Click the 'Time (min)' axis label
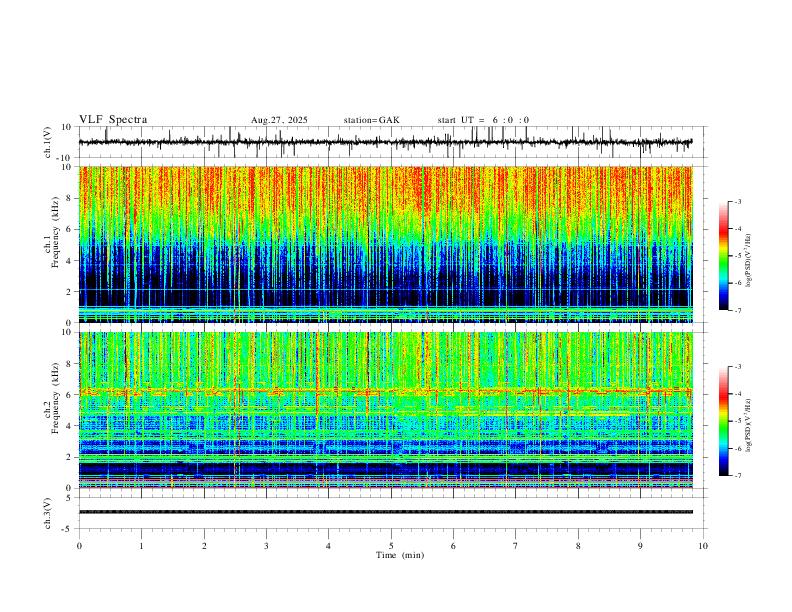792x612 pixels. point(400,555)
